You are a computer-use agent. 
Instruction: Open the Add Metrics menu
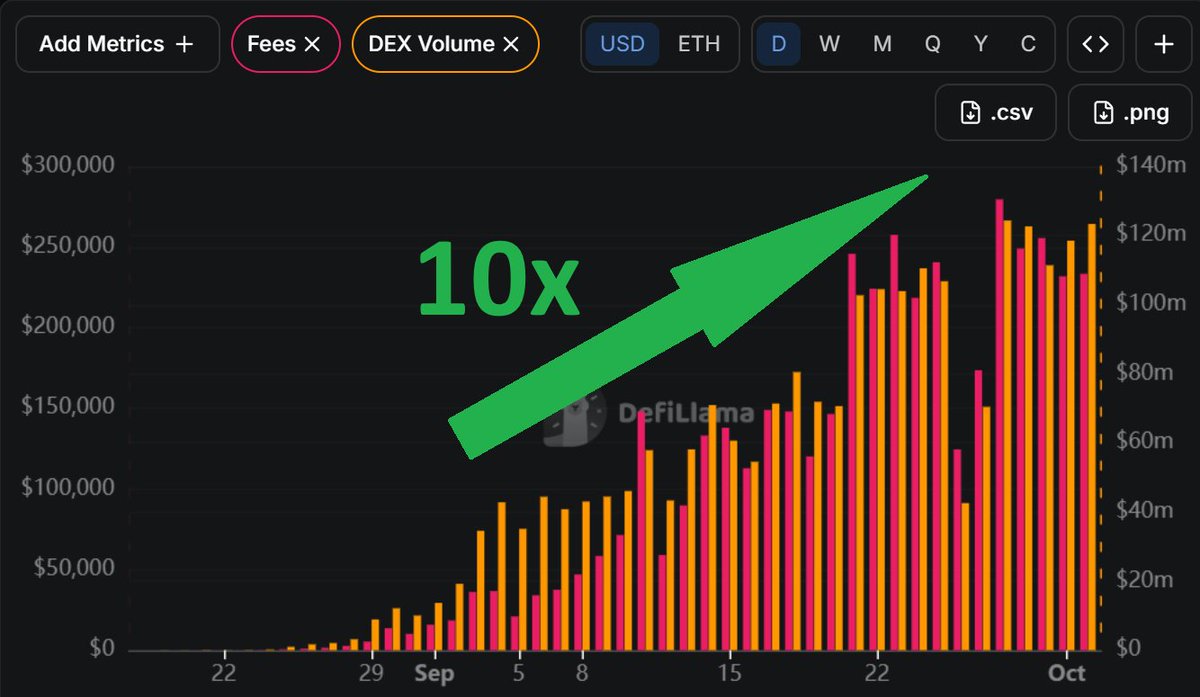point(117,44)
